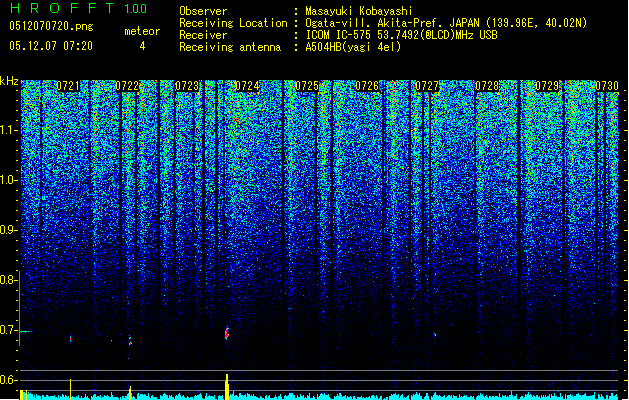Click the Receiving antenna field label
Screen dimensions: 629x400
click(230, 47)
